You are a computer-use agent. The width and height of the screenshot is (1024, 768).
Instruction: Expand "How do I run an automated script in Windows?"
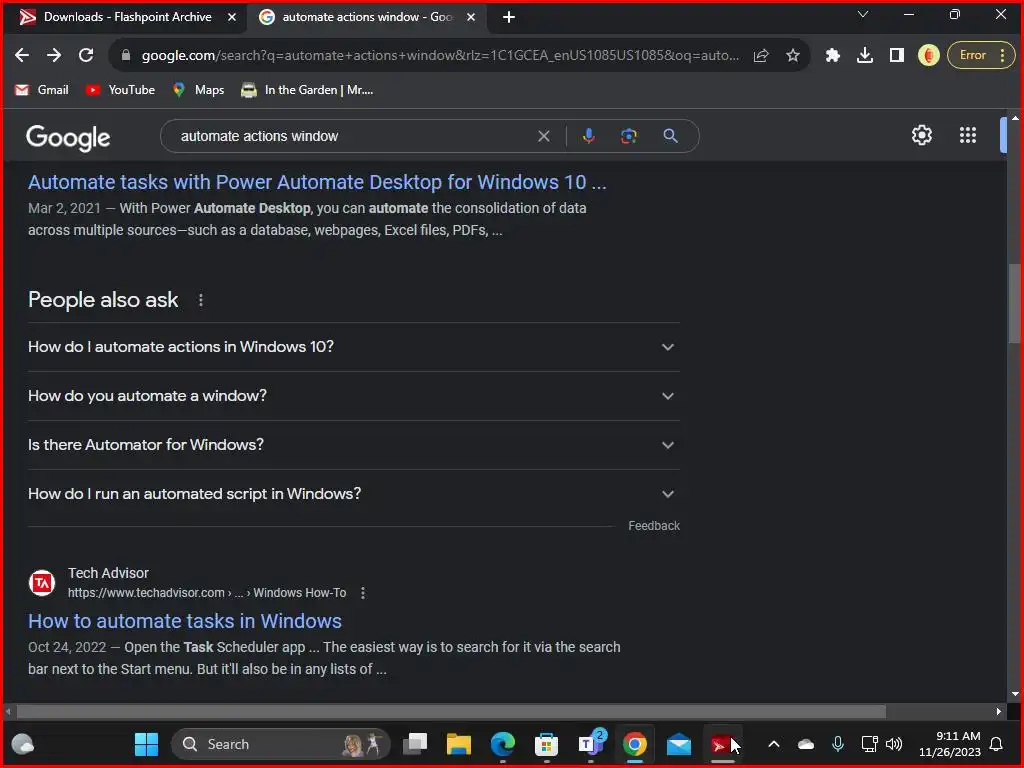click(353, 494)
